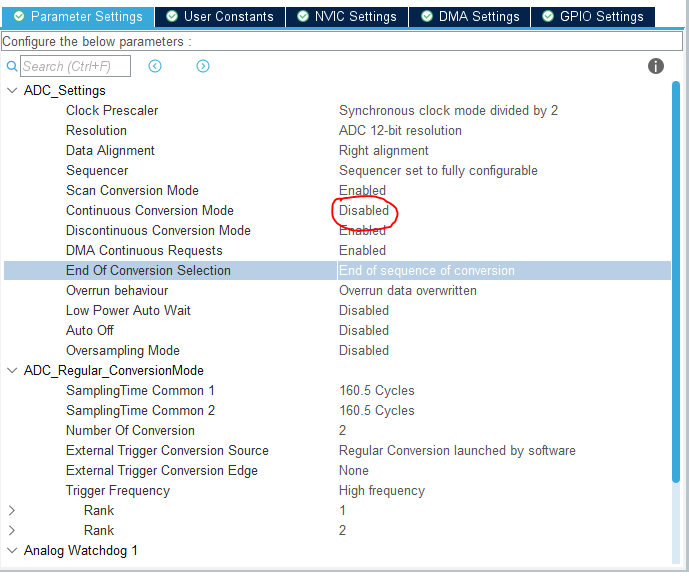Screen dimensions: 689x576
Task: Change the Right alignment value
Action: [x=384, y=151]
